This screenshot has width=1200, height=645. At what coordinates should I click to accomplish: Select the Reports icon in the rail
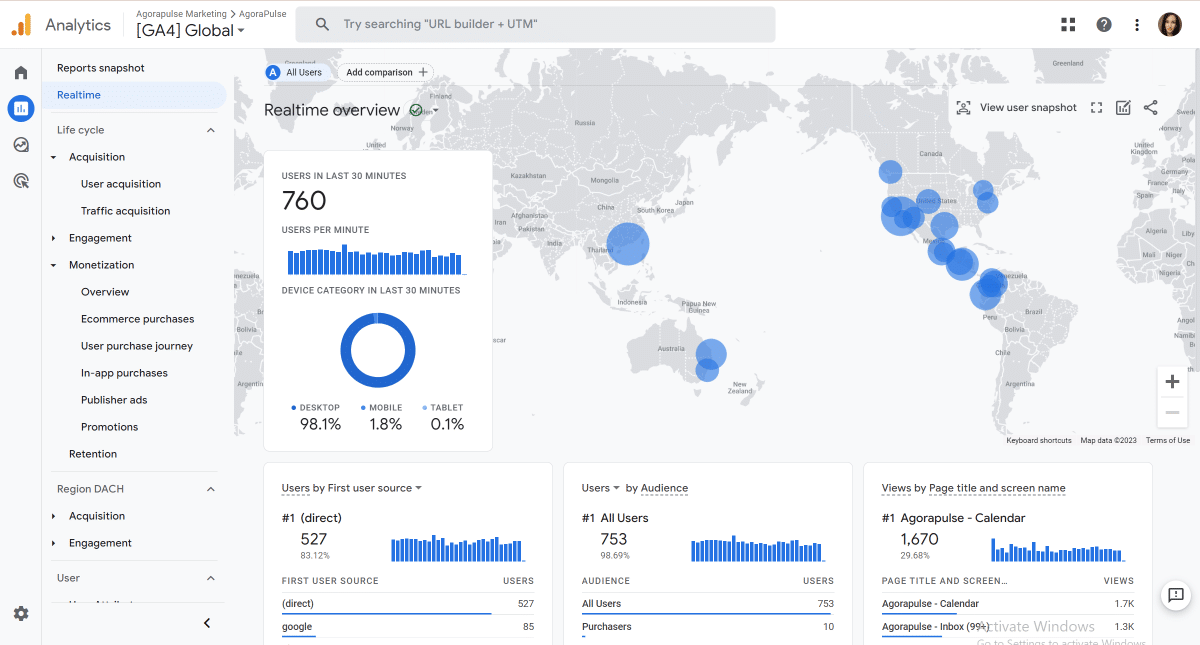(21, 108)
